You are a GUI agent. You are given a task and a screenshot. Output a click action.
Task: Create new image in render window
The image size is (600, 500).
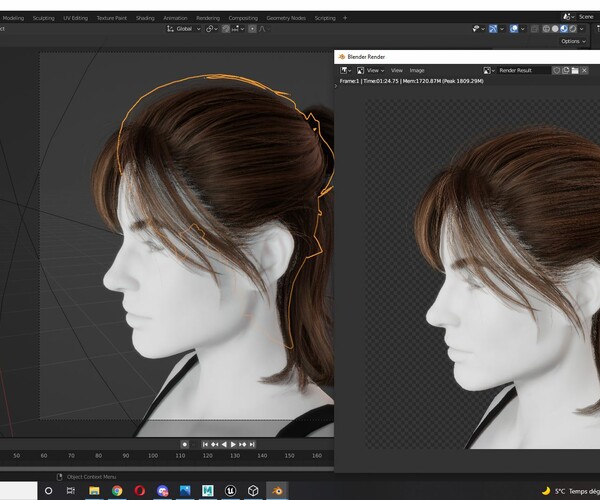566,70
